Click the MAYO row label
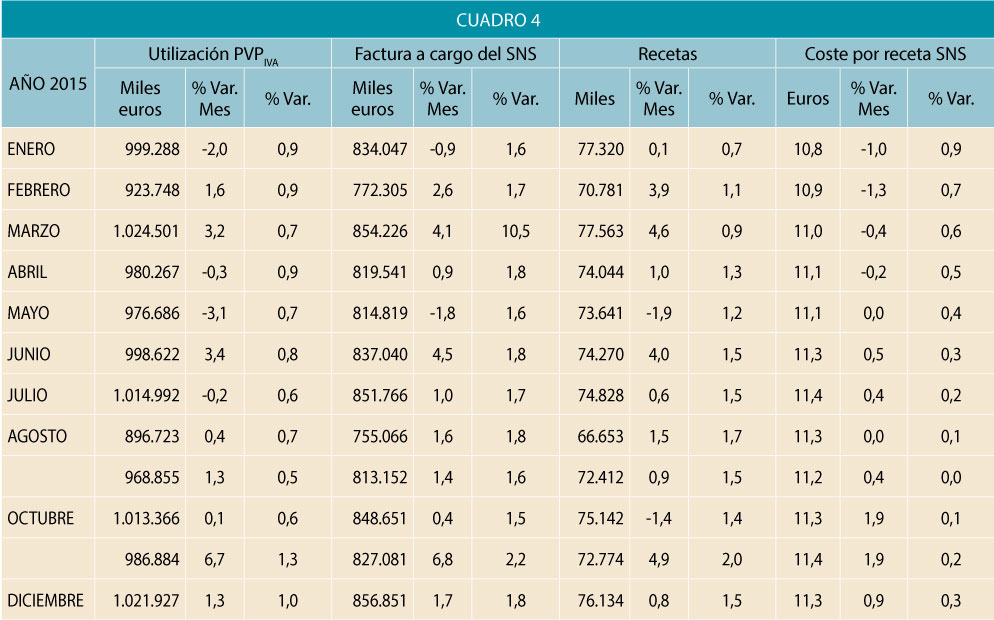 tap(28, 313)
